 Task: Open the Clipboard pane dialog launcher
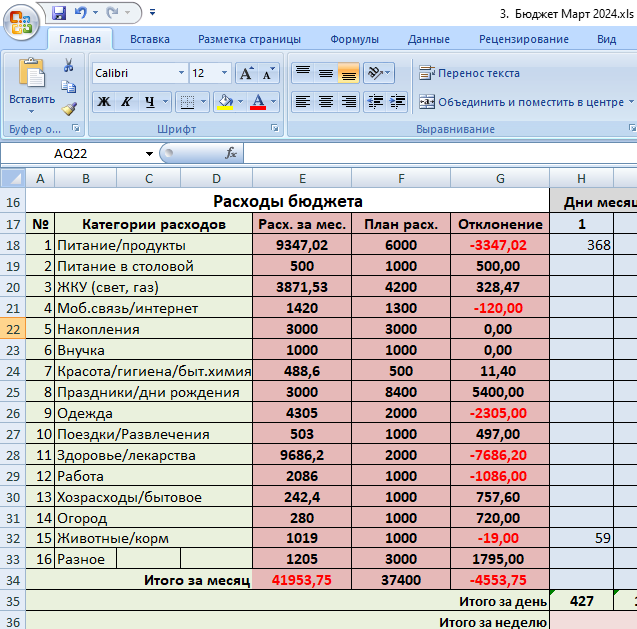point(76,128)
